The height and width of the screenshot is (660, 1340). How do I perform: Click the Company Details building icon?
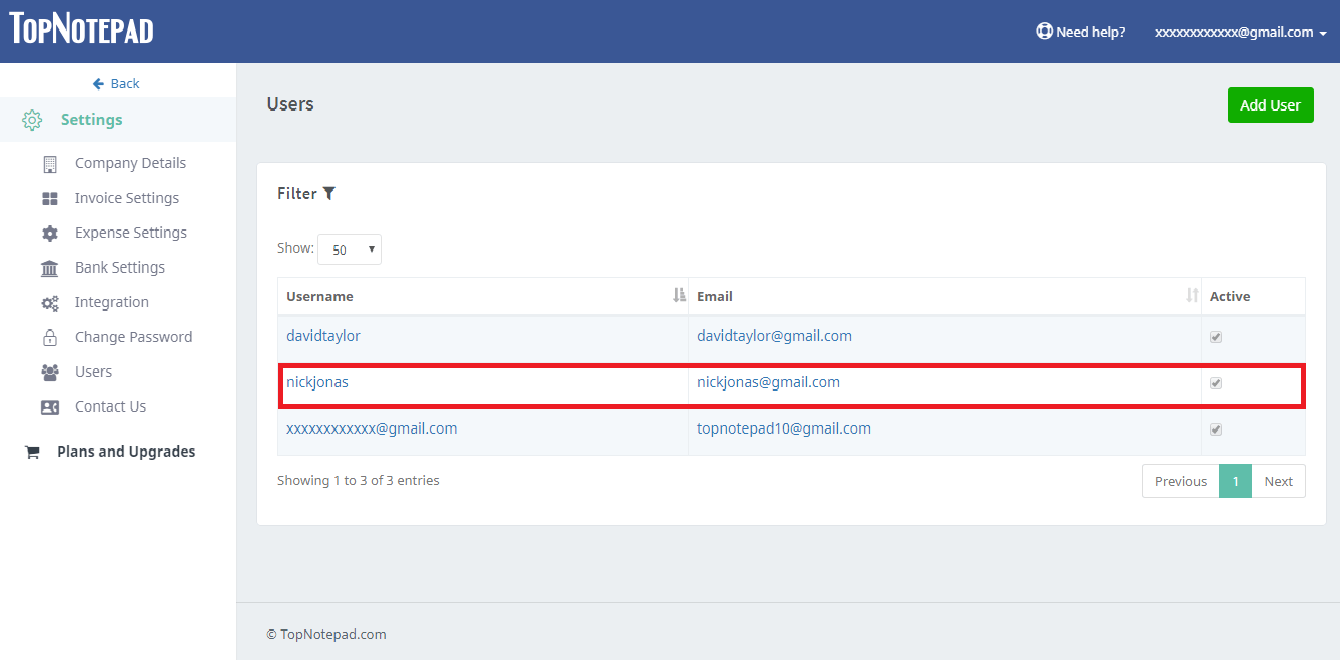[50, 164]
